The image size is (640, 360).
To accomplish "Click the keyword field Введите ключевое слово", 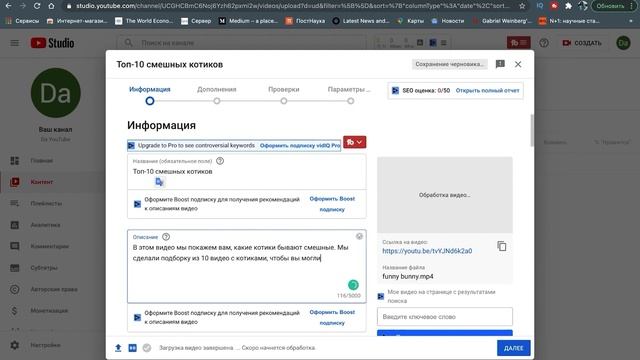I will pyautogui.click(x=444, y=317).
